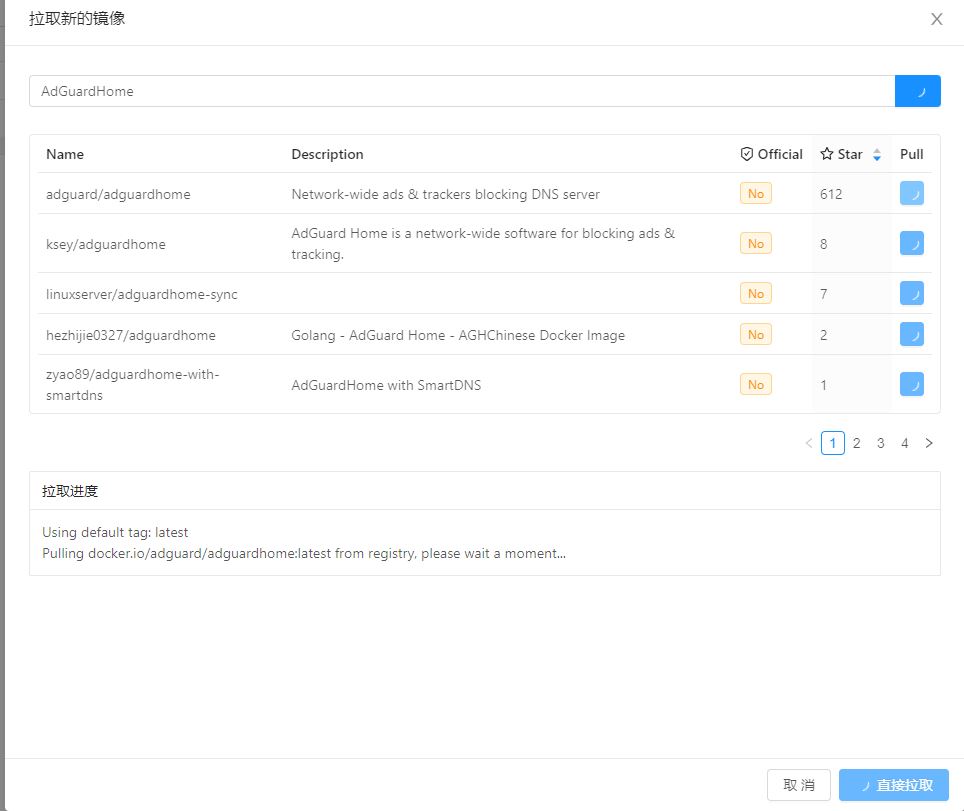Pull the hezhijie0327/adguardhome image
Viewport: 964px width, 811px height.
click(912, 334)
